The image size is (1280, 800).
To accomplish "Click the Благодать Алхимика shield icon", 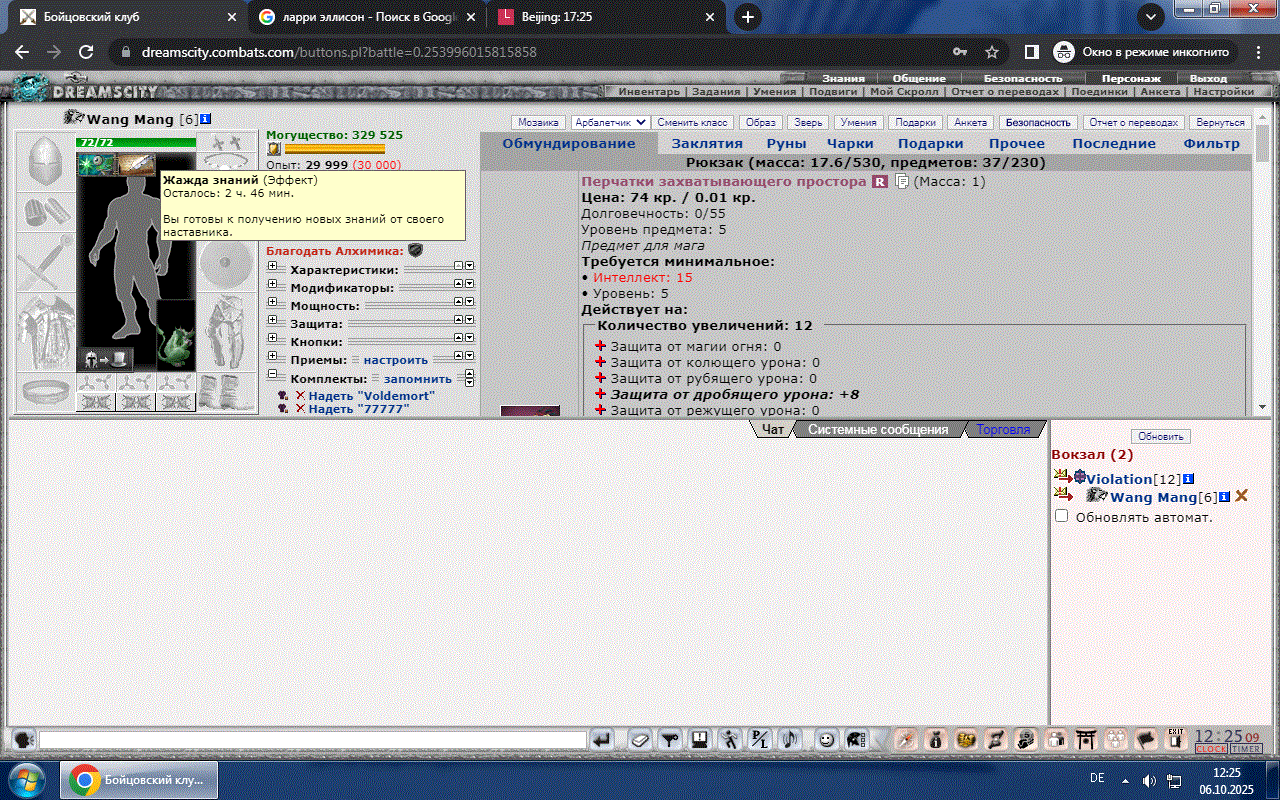I will tap(415, 251).
